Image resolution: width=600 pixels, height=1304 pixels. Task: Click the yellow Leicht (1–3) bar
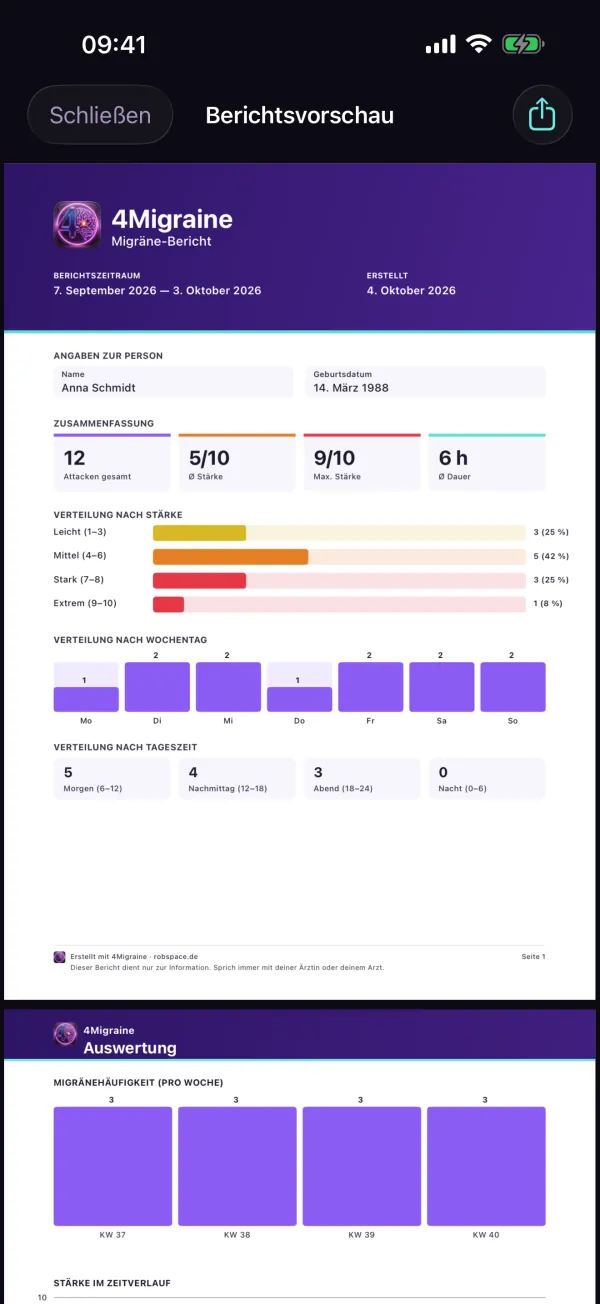(199, 533)
